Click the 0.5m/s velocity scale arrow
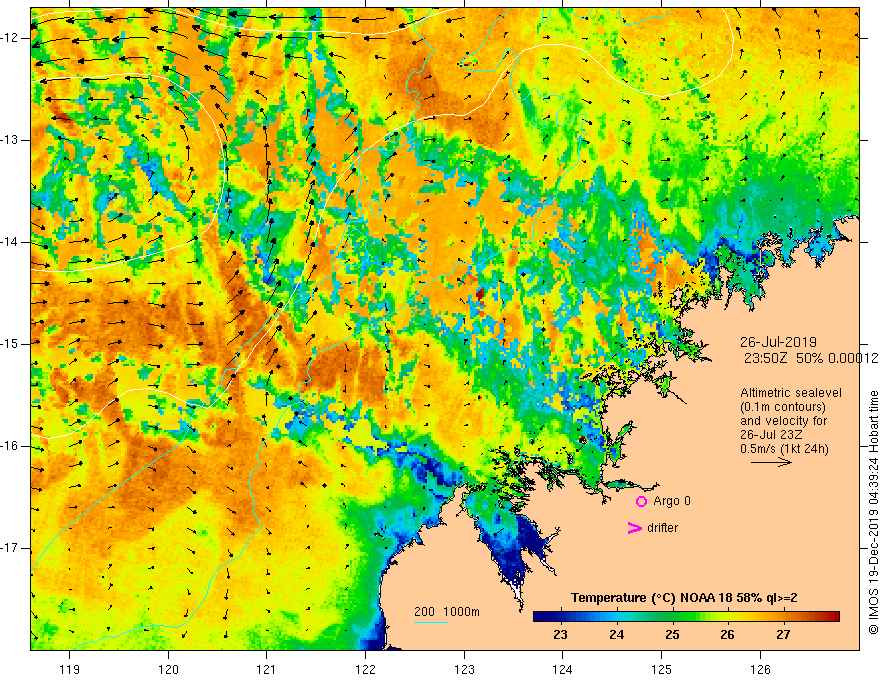 pyautogui.click(x=771, y=462)
